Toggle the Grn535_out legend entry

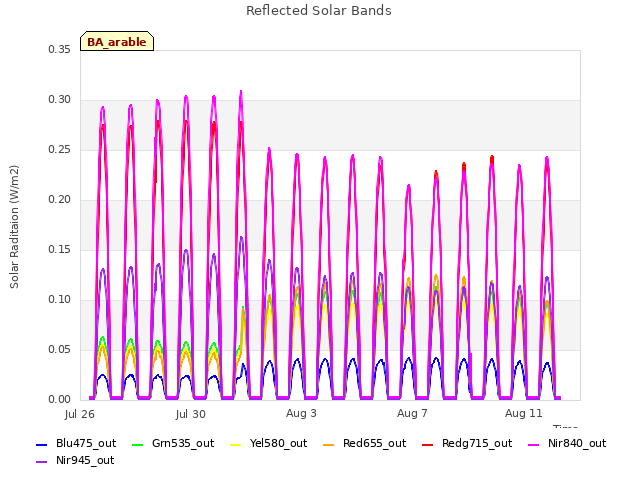(173, 444)
